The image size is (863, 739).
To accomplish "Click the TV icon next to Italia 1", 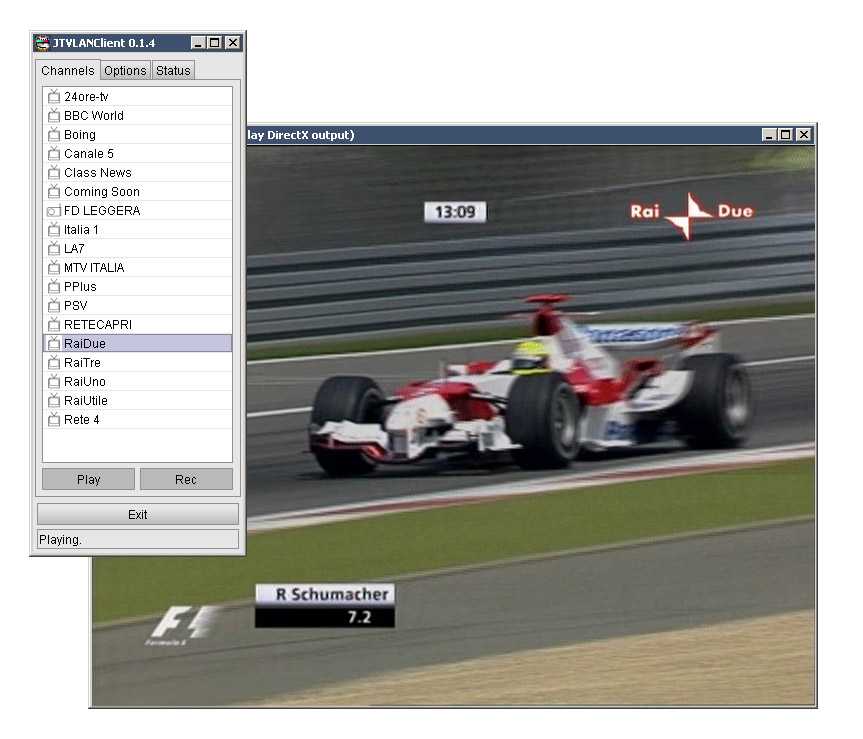I will [53, 229].
